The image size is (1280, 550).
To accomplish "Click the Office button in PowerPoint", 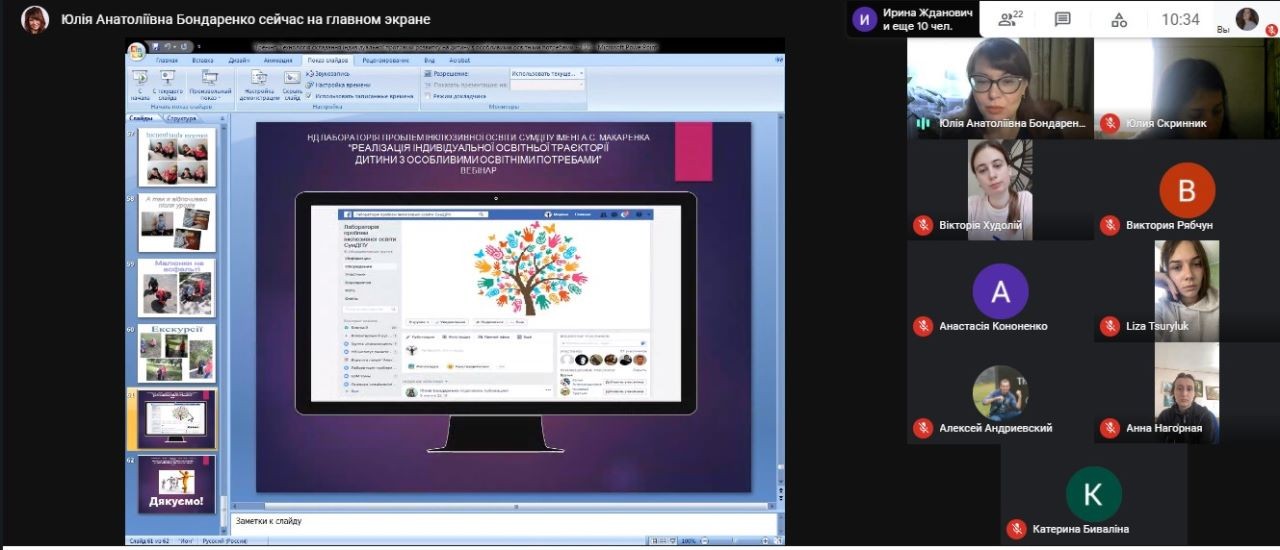I will pyautogui.click(x=136, y=49).
